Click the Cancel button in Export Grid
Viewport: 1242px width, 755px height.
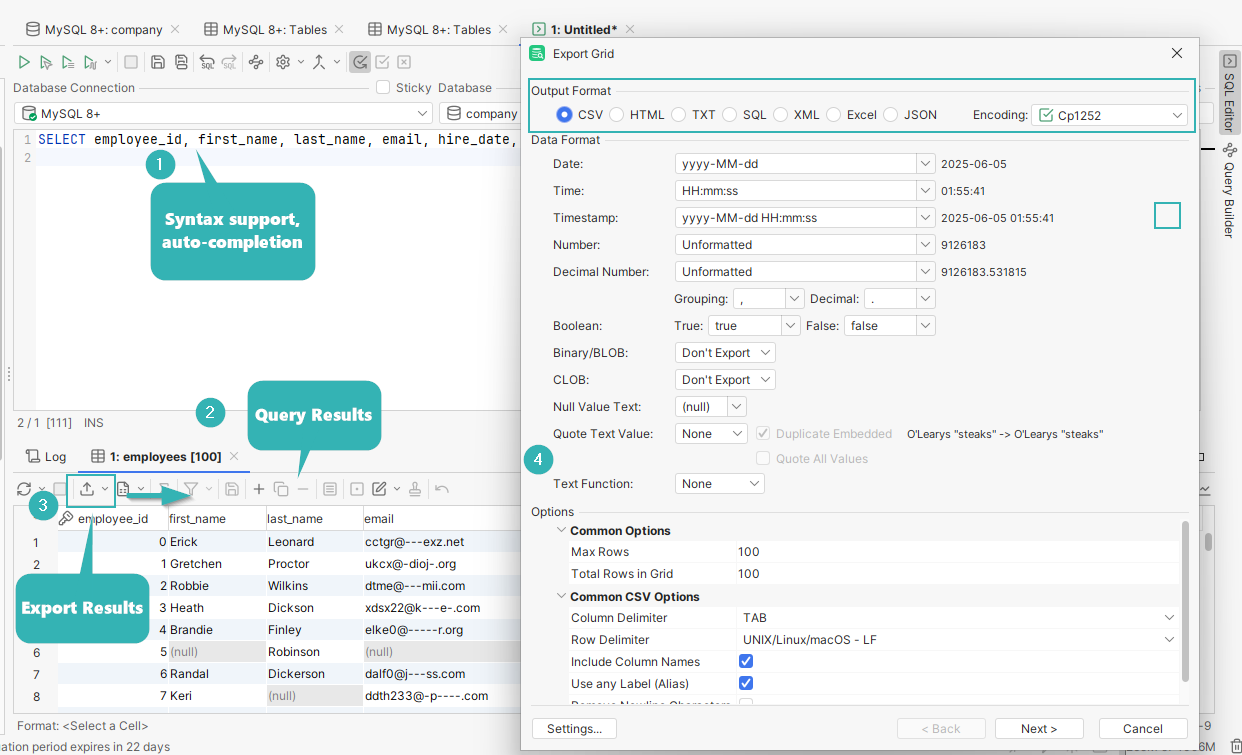(x=1142, y=729)
